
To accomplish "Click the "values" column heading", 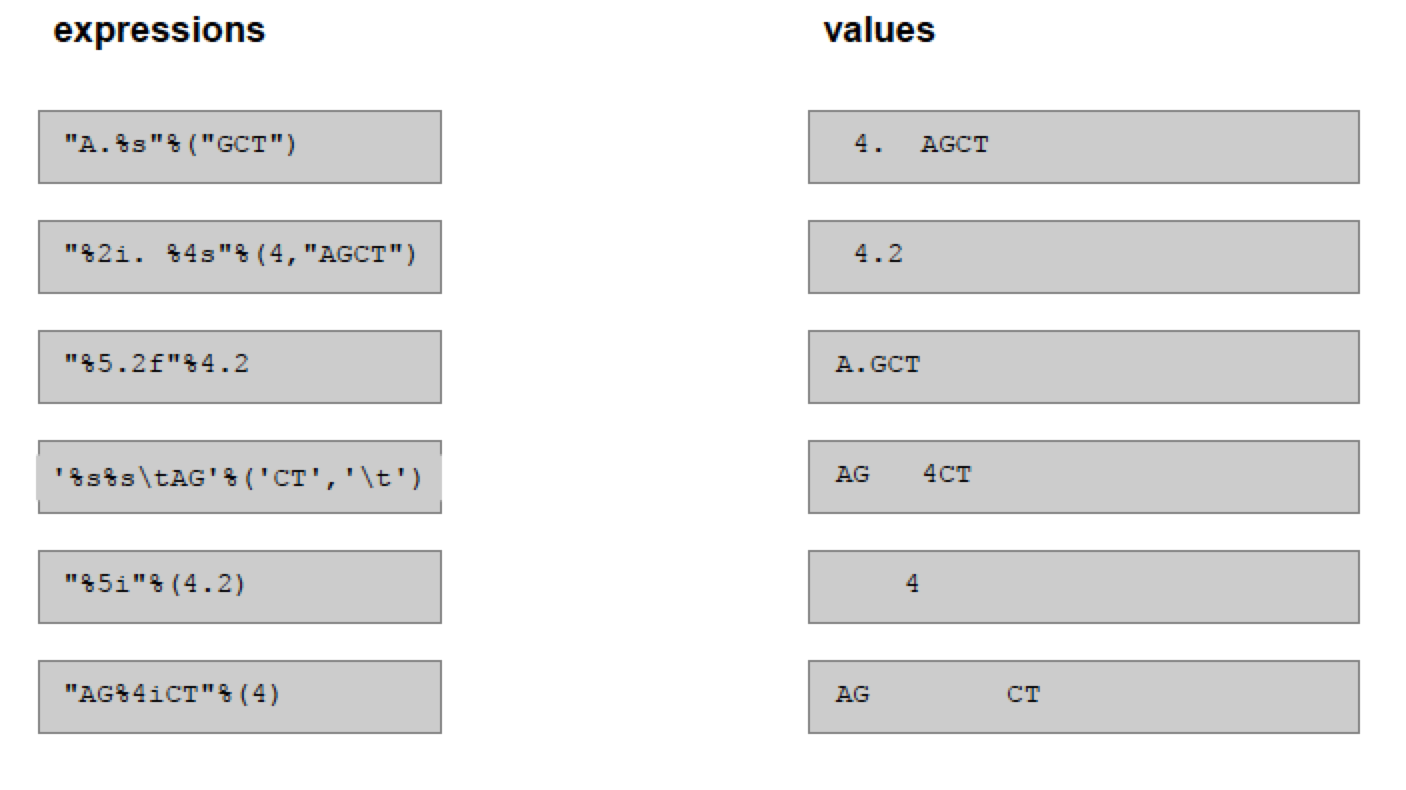I will (x=879, y=30).
